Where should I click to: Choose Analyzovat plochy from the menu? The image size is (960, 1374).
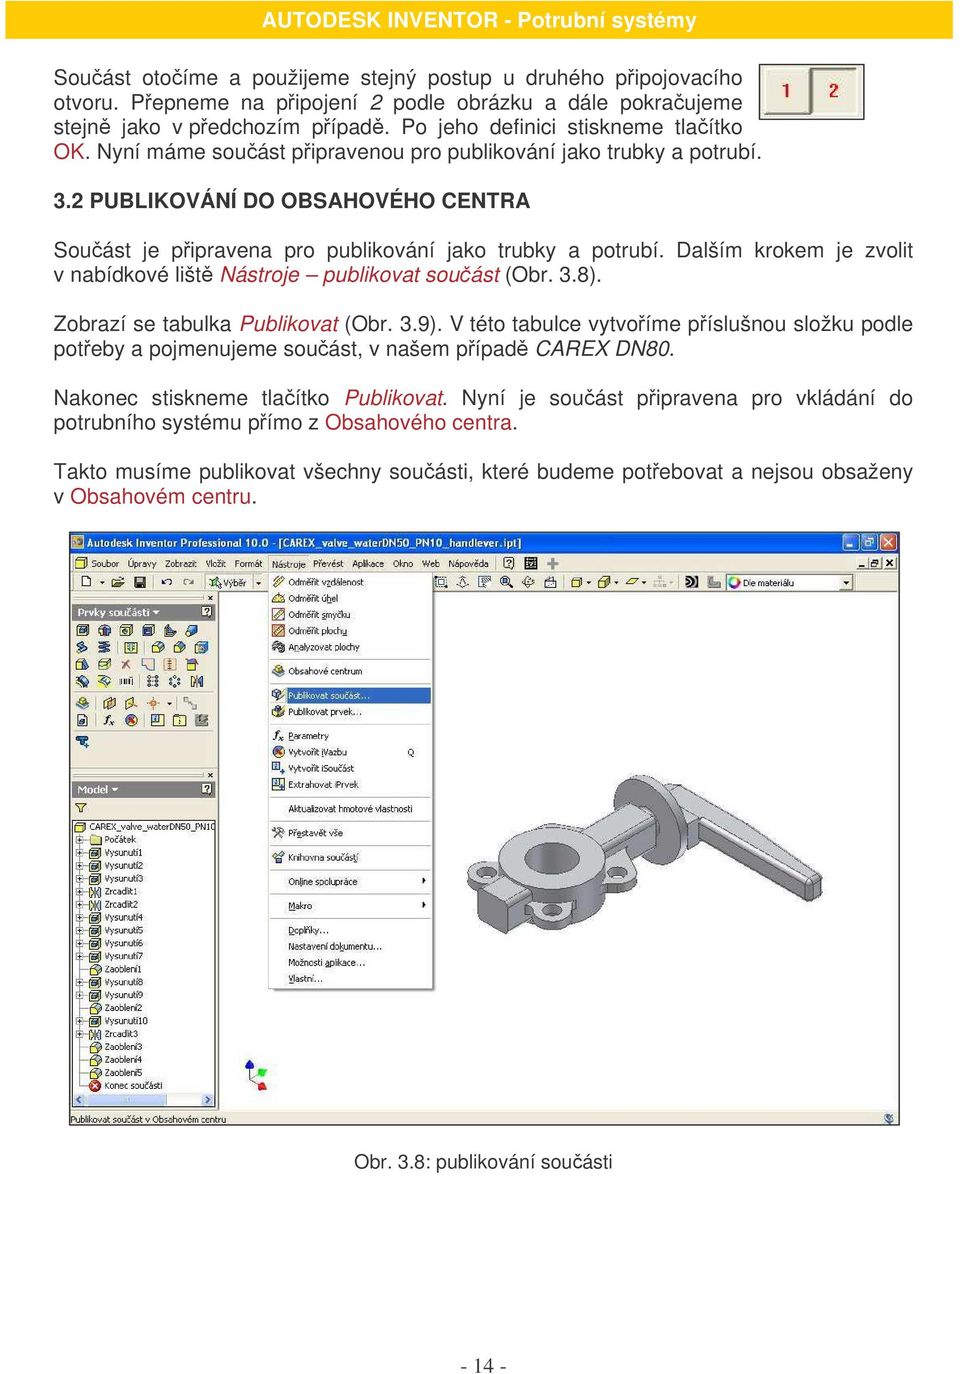point(351,647)
